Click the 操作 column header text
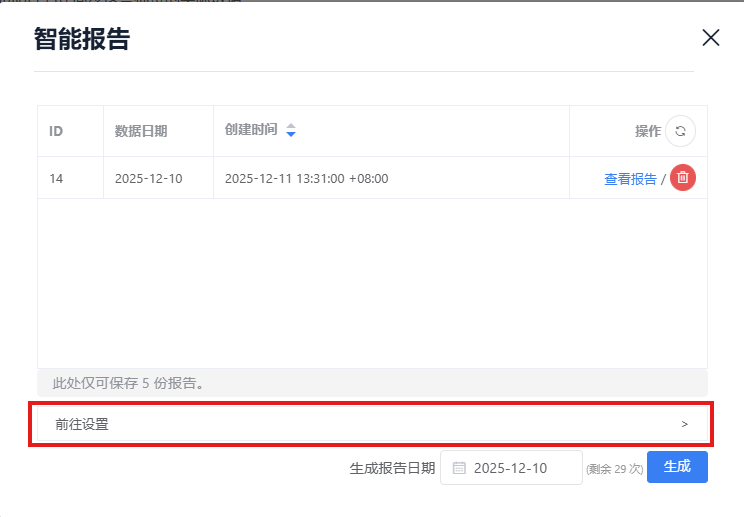The width and height of the screenshot is (744, 517). pos(647,131)
